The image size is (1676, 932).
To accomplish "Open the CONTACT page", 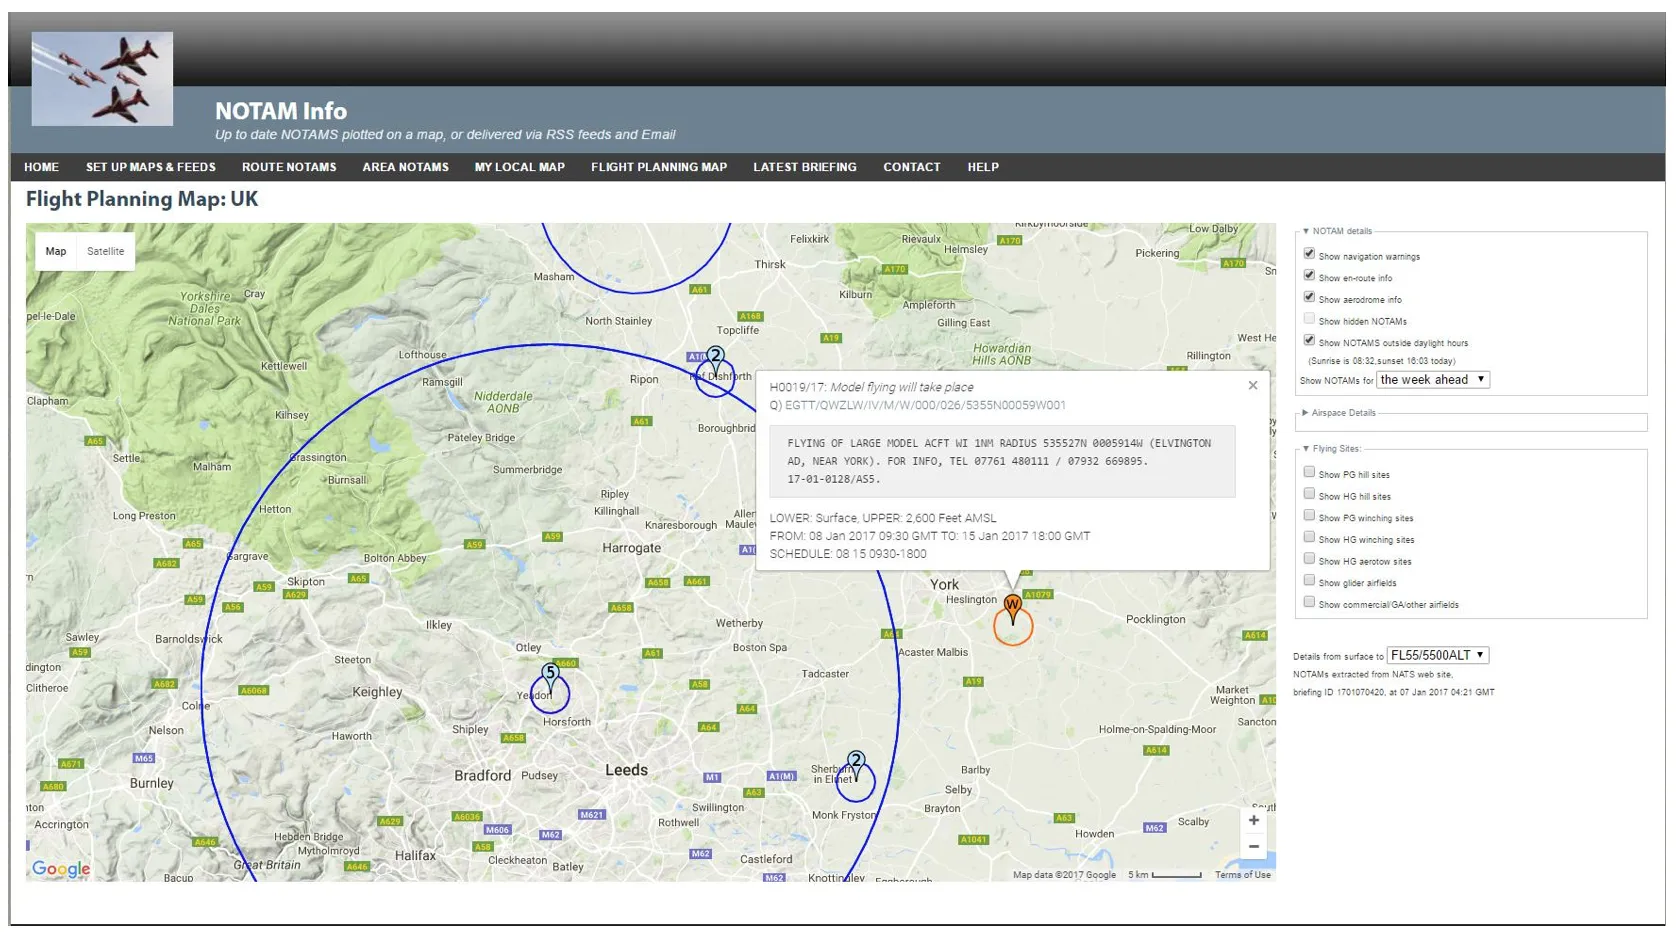I will [912, 167].
